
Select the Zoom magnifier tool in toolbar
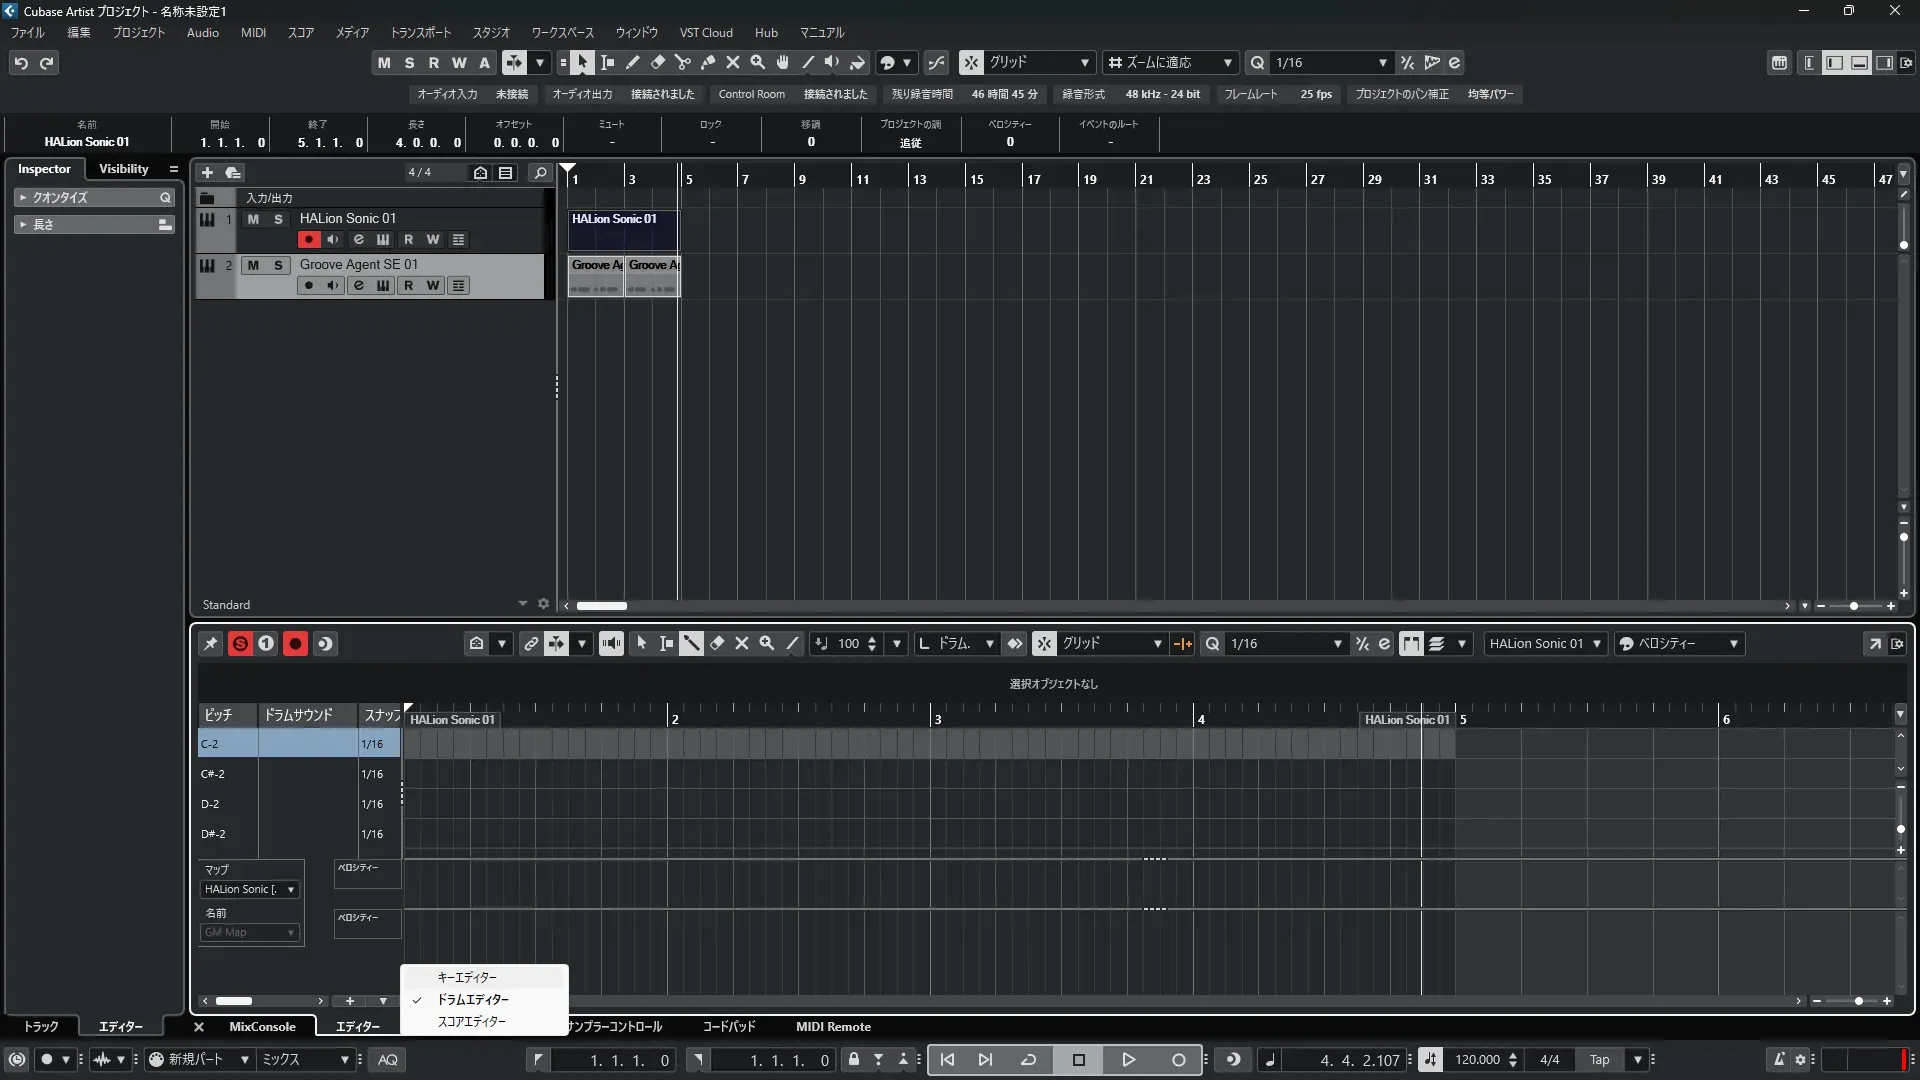tap(758, 63)
